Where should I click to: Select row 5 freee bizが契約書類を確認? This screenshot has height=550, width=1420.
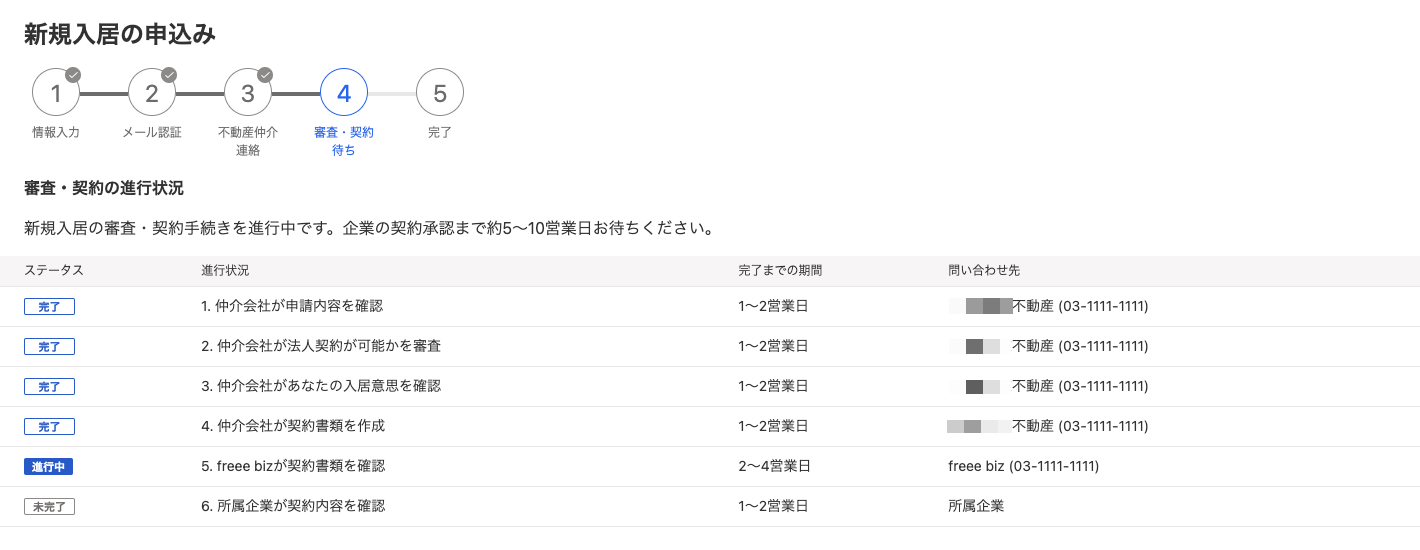tap(710, 467)
